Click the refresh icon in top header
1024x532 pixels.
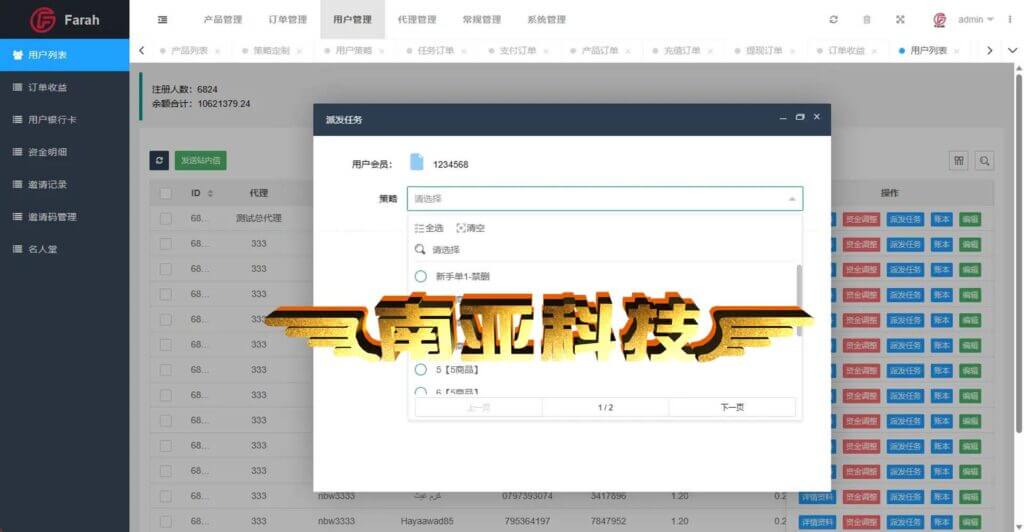click(x=833, y=20)
